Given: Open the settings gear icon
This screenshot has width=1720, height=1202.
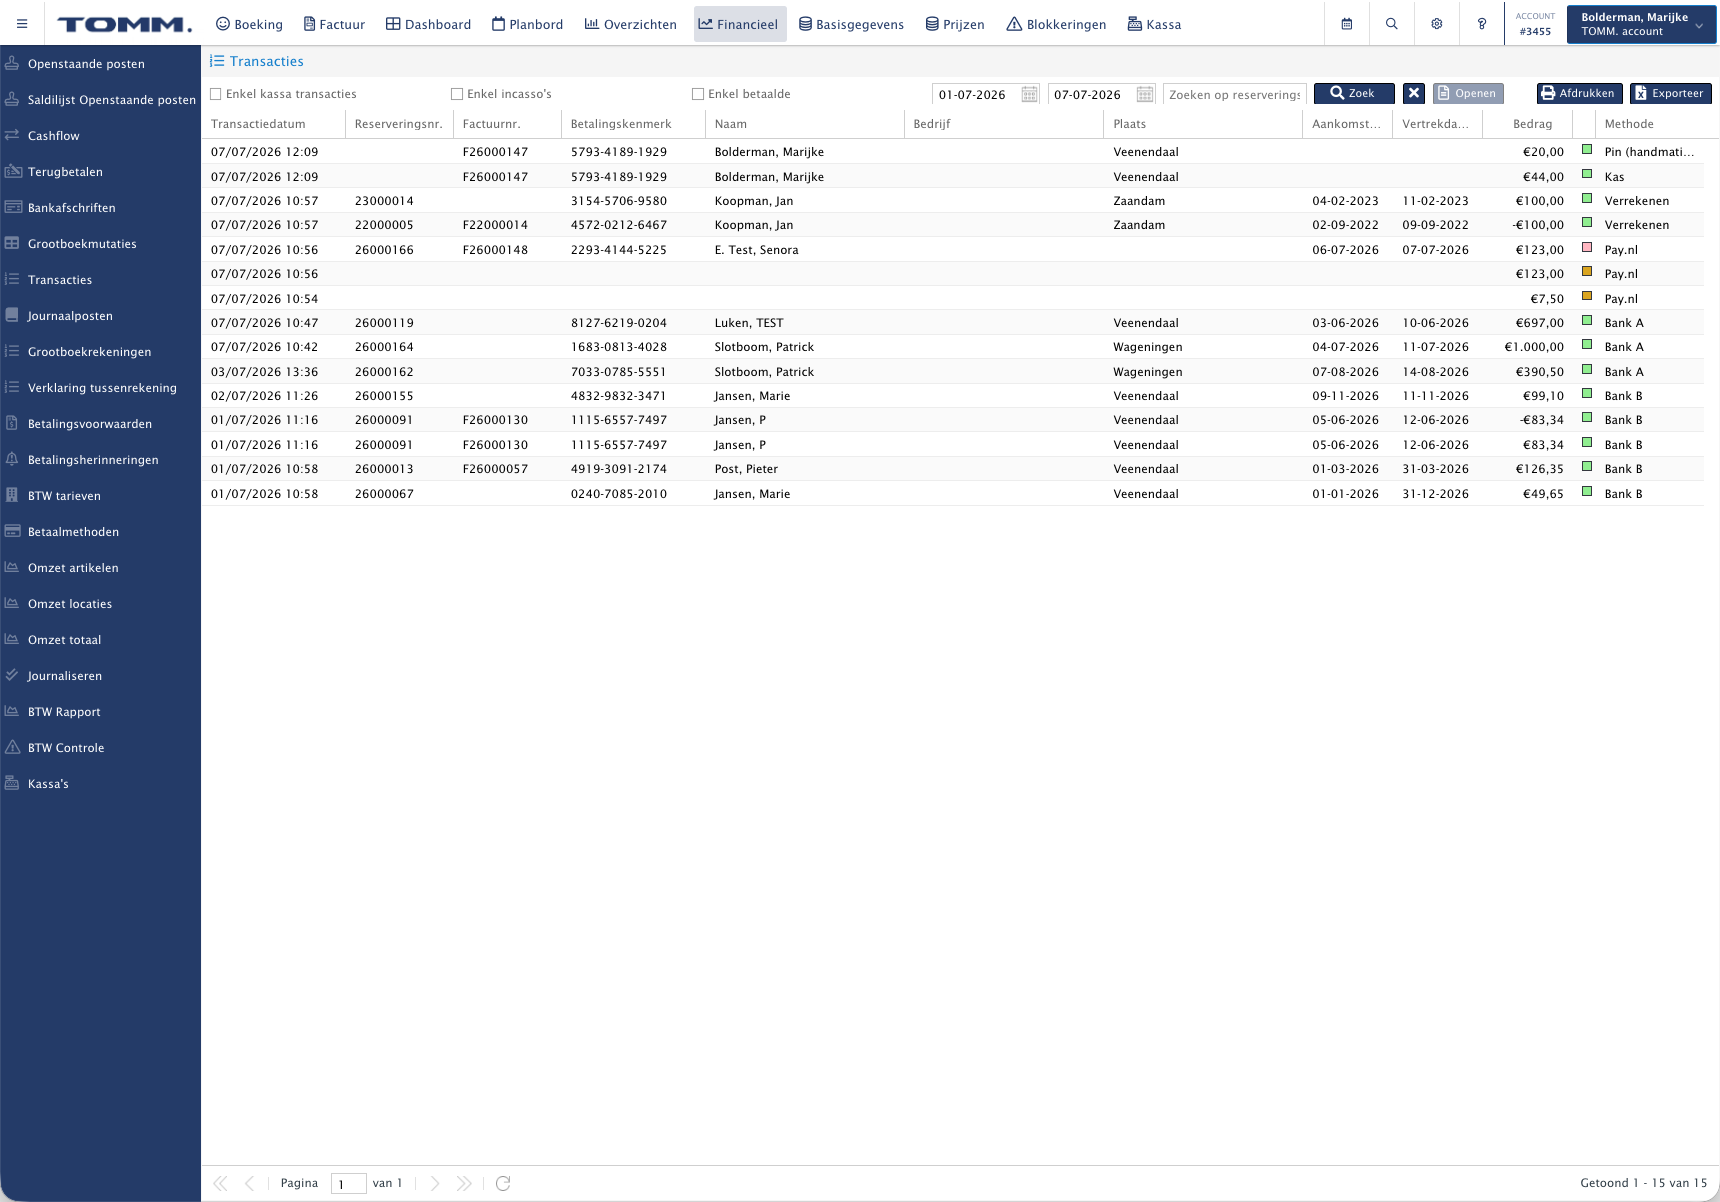Looking at the screenshot, I should coord(1437,24).
